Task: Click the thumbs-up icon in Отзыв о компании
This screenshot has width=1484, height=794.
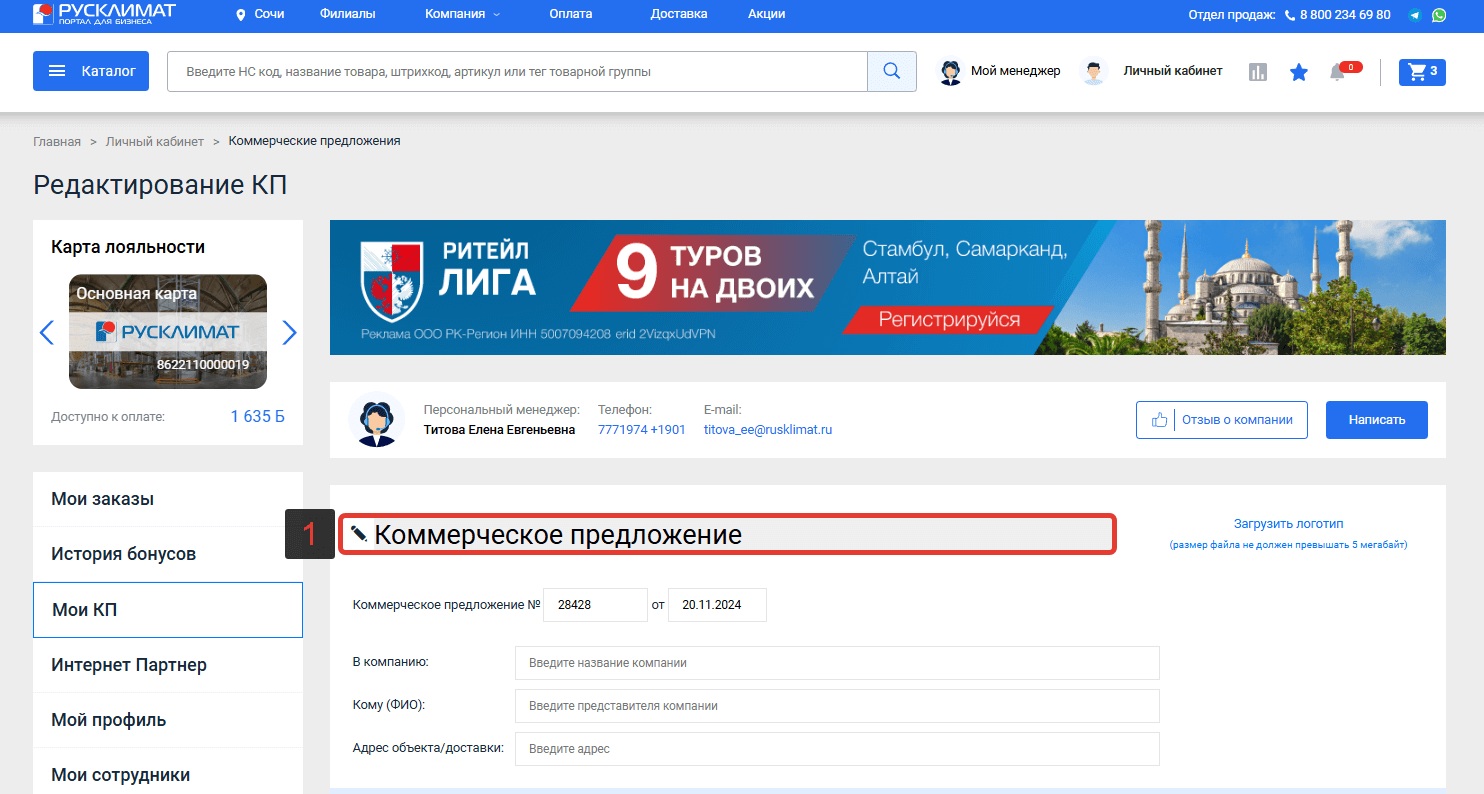Action: click(x=1160, y=420)
